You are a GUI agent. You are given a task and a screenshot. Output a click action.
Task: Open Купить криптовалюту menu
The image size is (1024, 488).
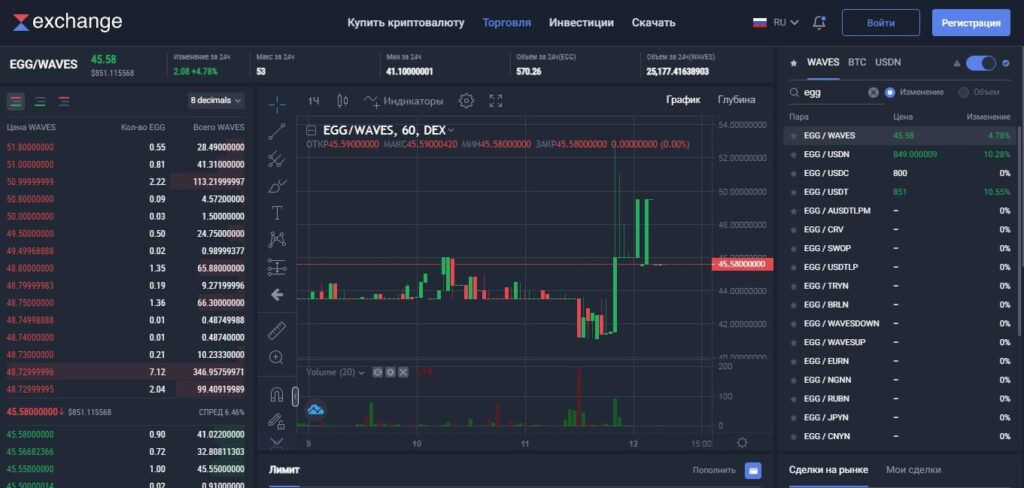click(406, 22)
